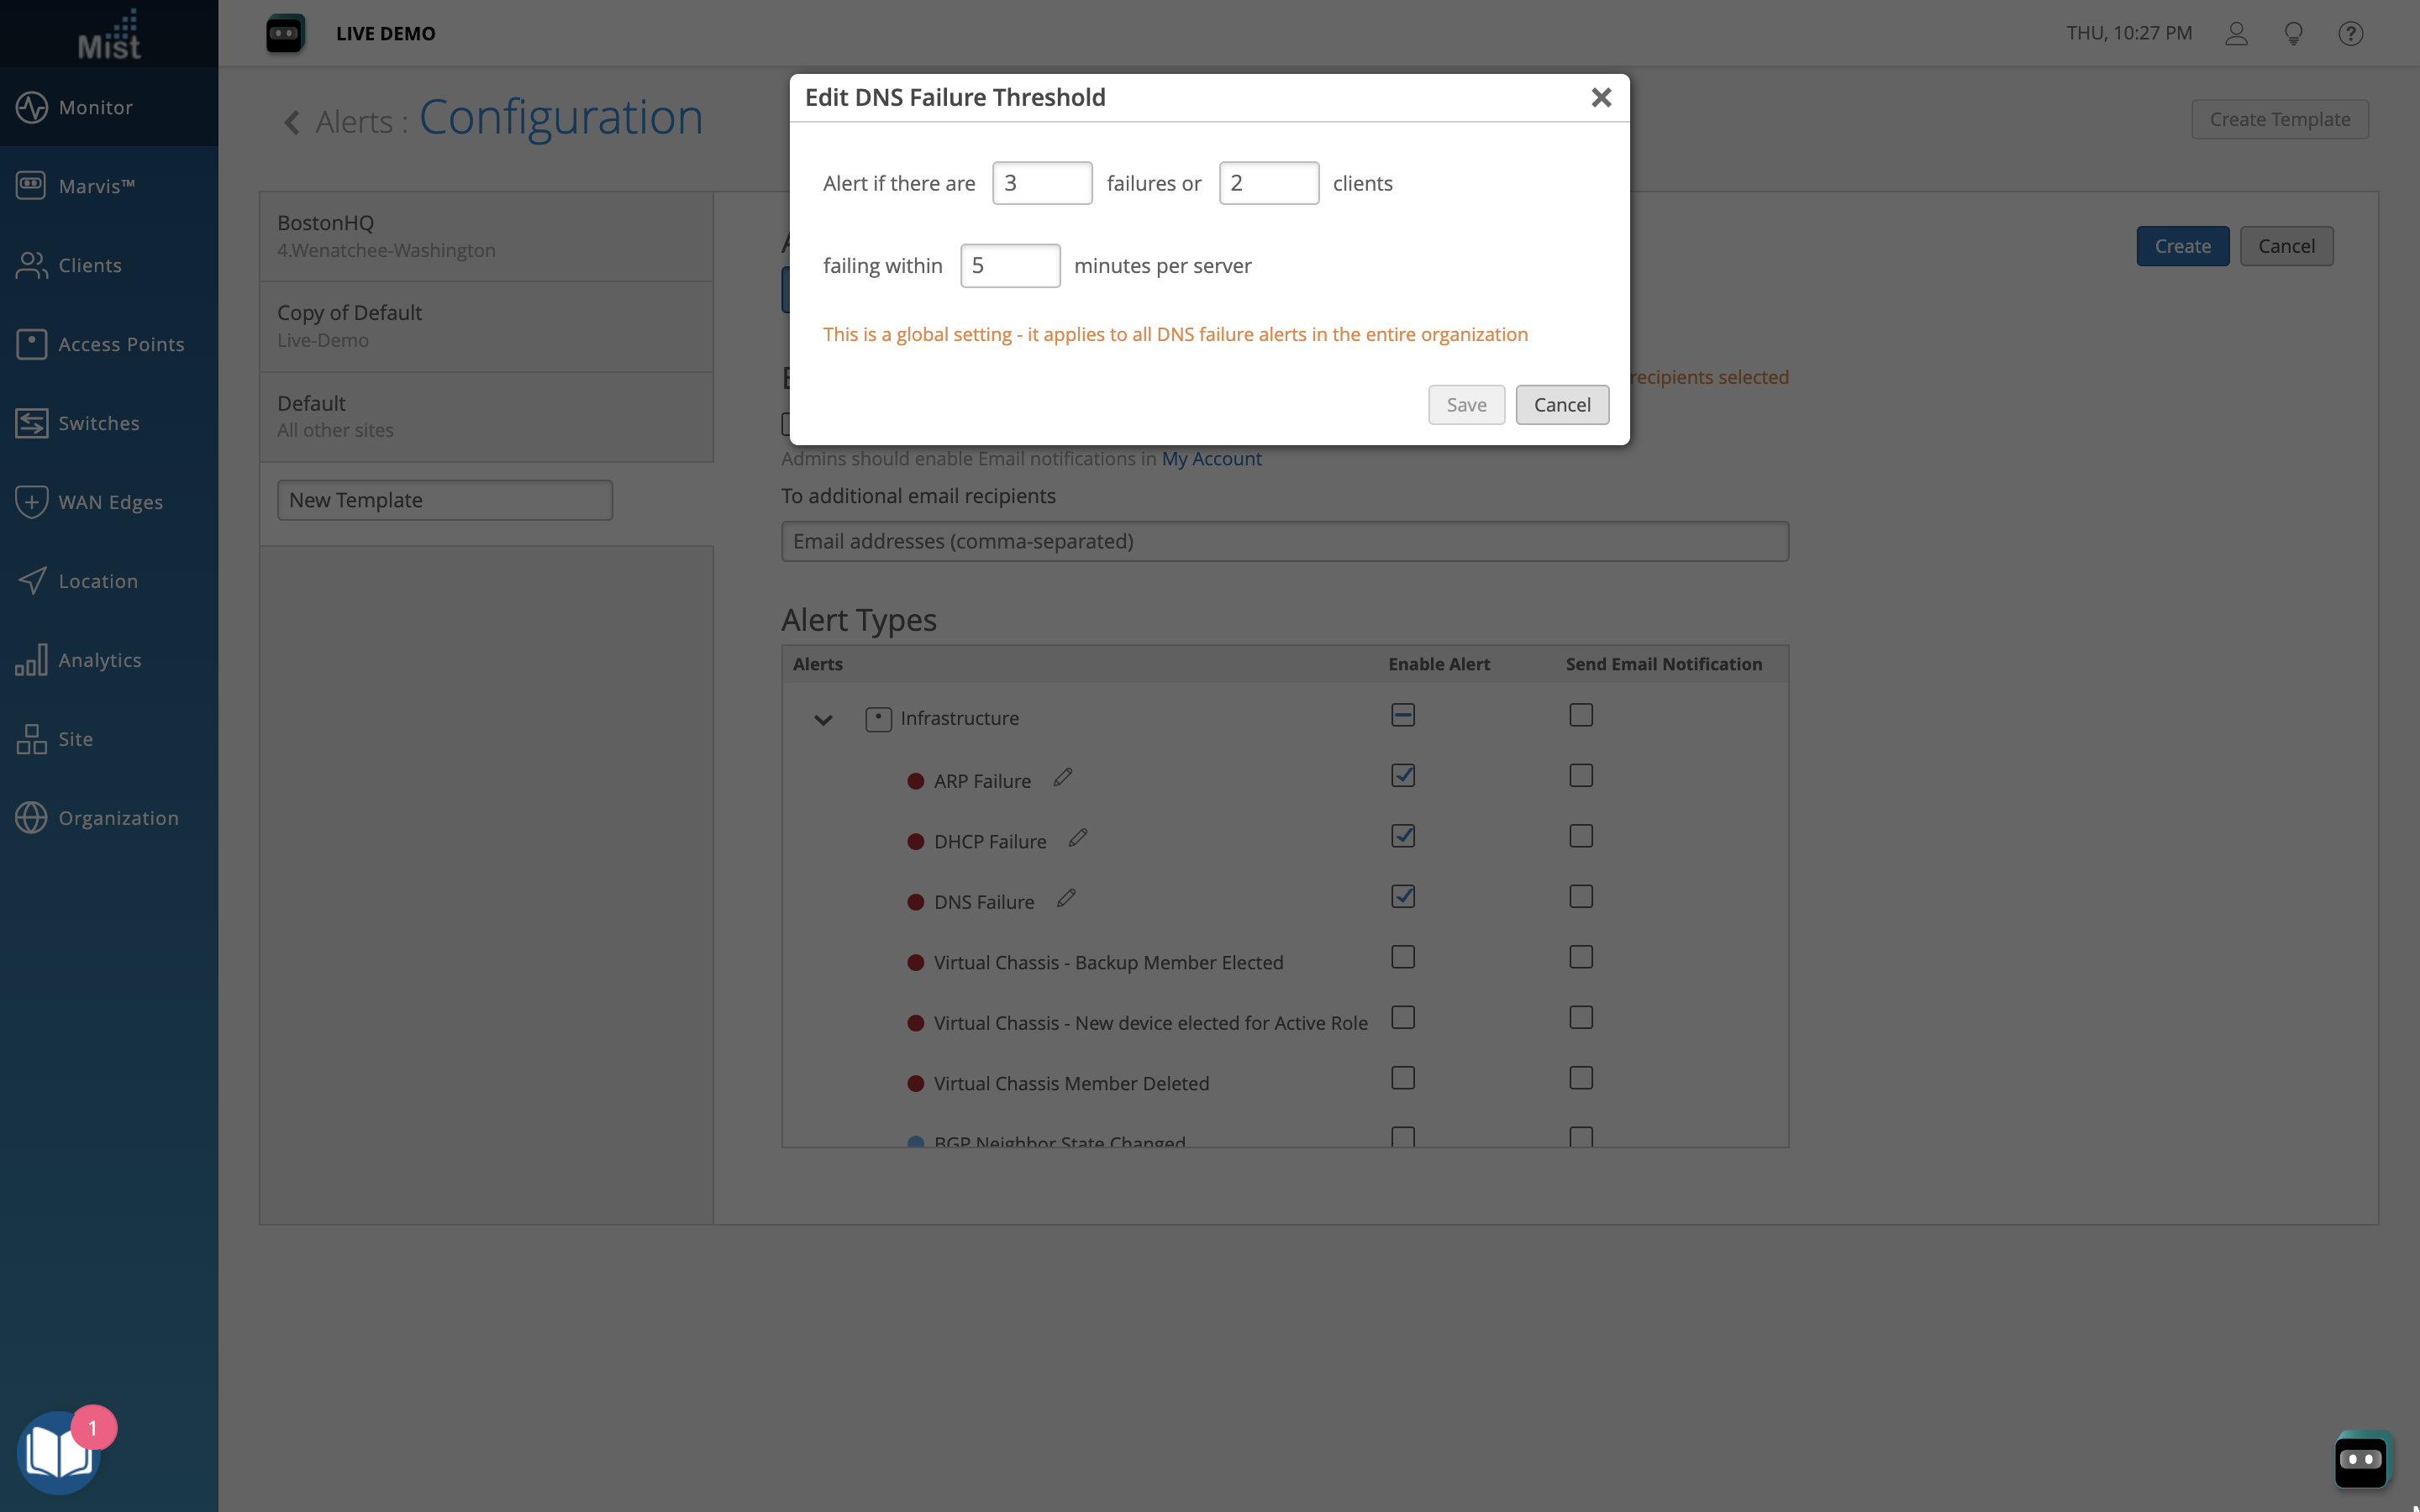
Task: Go back using Alerts chevron arrow
Action: click(291, 122)
